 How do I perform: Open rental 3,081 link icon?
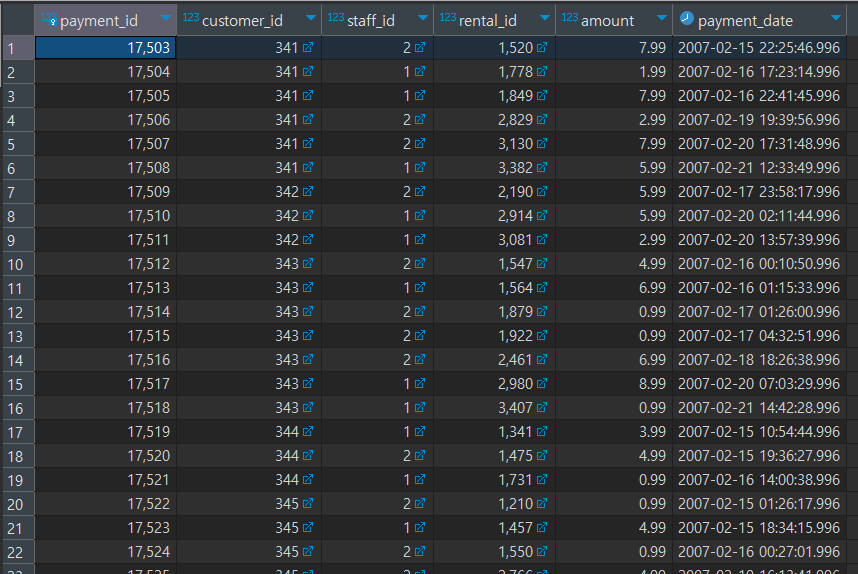(542, 240)
